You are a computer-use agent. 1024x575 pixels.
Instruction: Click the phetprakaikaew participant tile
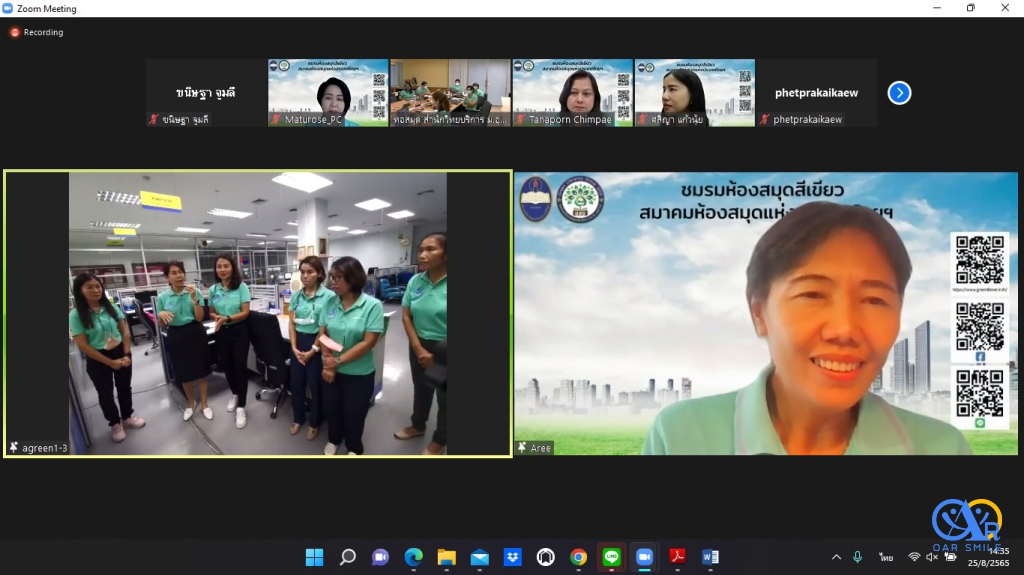coord(816,92)
